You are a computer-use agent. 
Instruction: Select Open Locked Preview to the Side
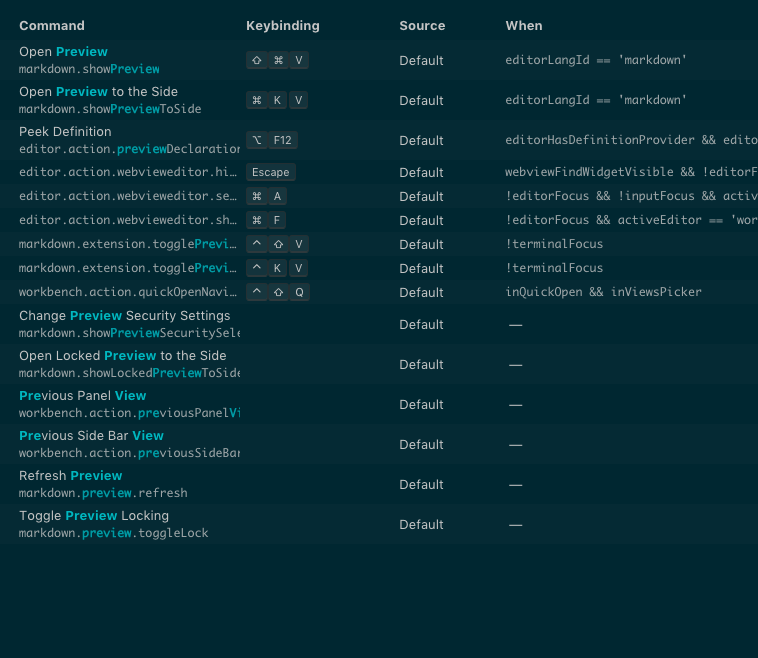tap(379, 365)
